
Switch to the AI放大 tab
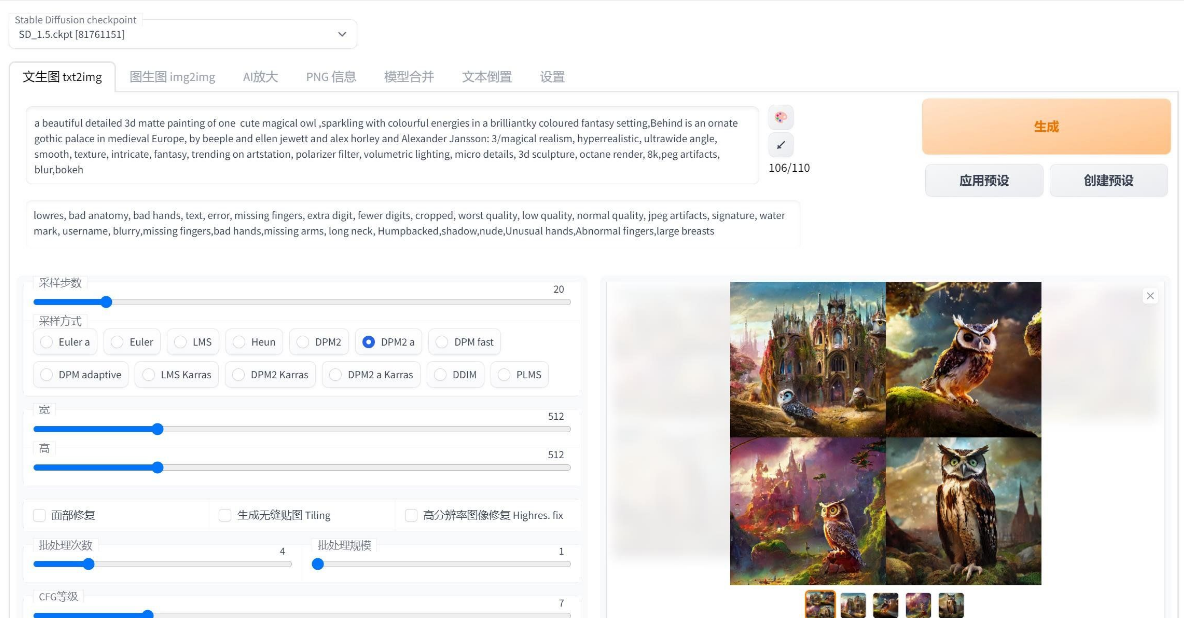pos(260,76)
